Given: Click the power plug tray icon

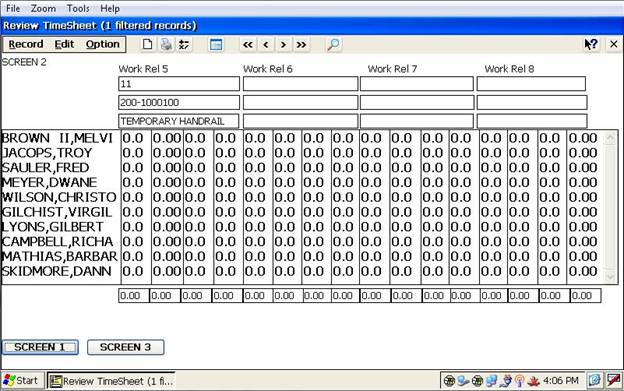Looking at the screenshot, I should pyautogui.click(x=505, y=381).
